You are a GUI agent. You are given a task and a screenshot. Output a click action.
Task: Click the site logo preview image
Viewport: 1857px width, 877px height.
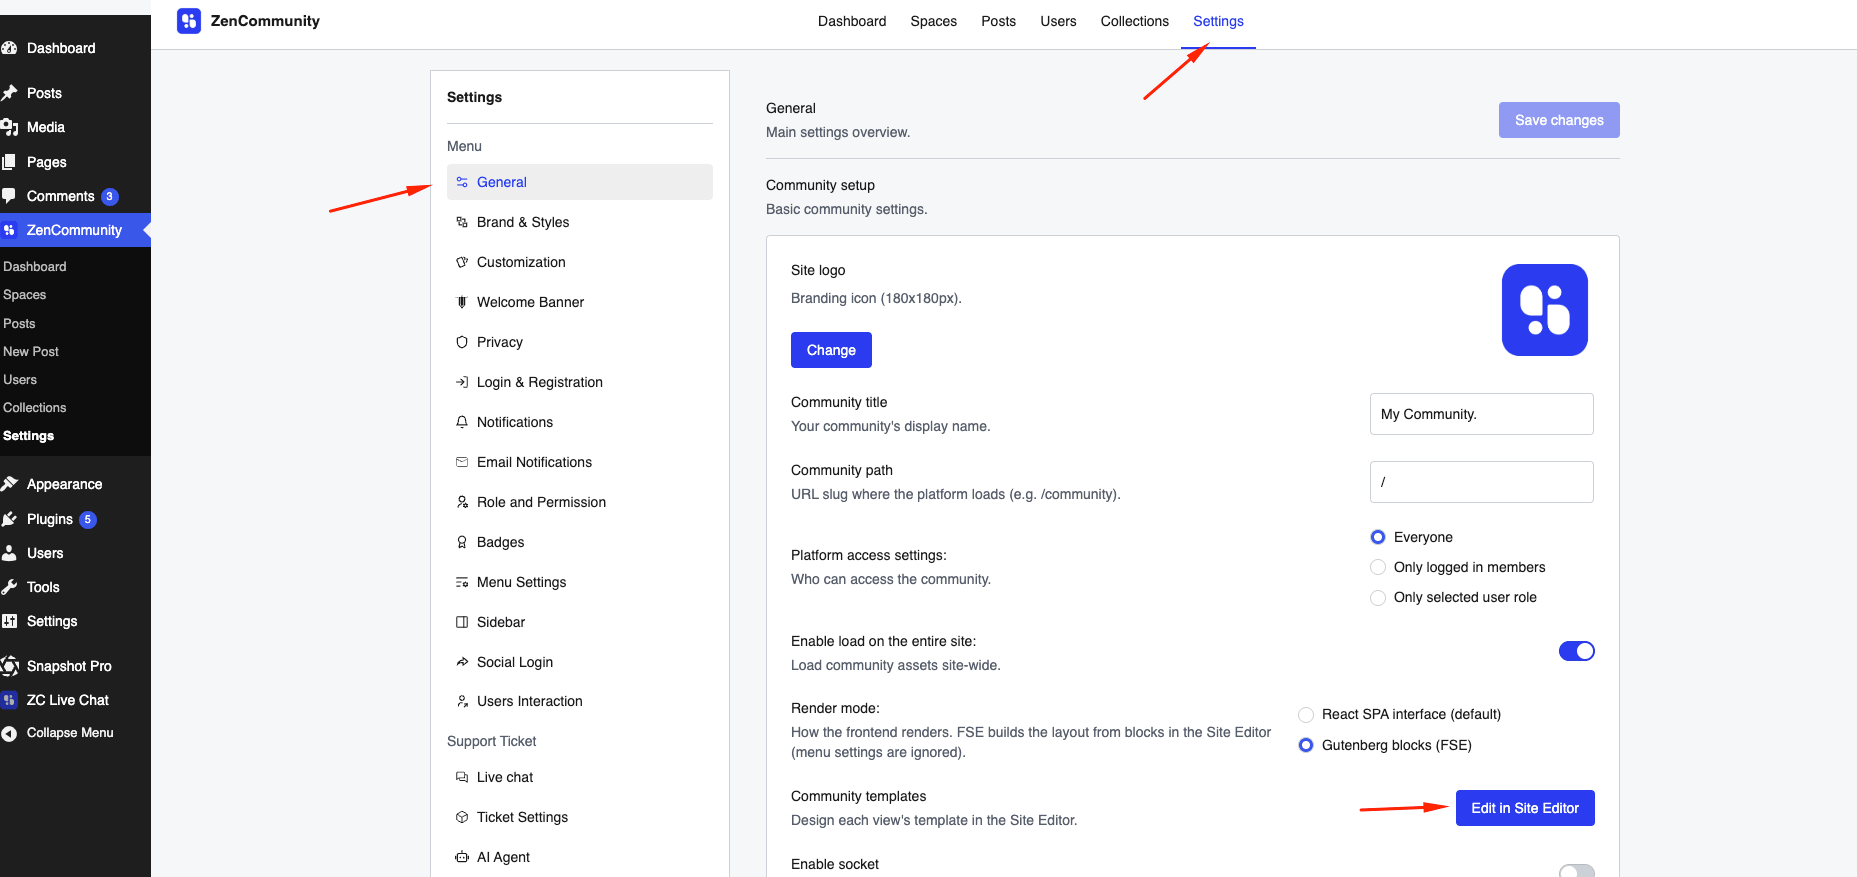click(x=1545, y=310)
